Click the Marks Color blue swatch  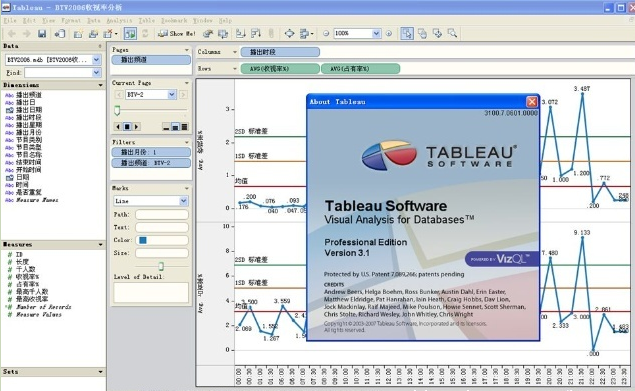click(143, 240)
